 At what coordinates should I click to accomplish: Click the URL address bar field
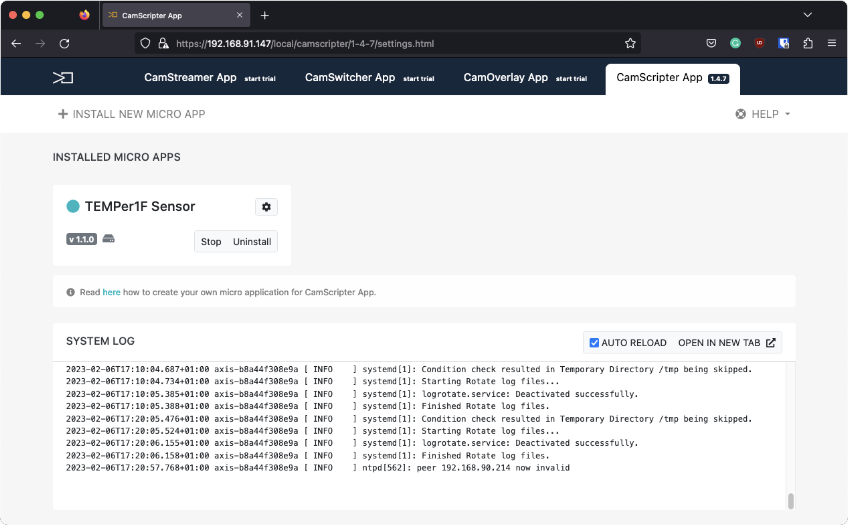tap(387, 44)
